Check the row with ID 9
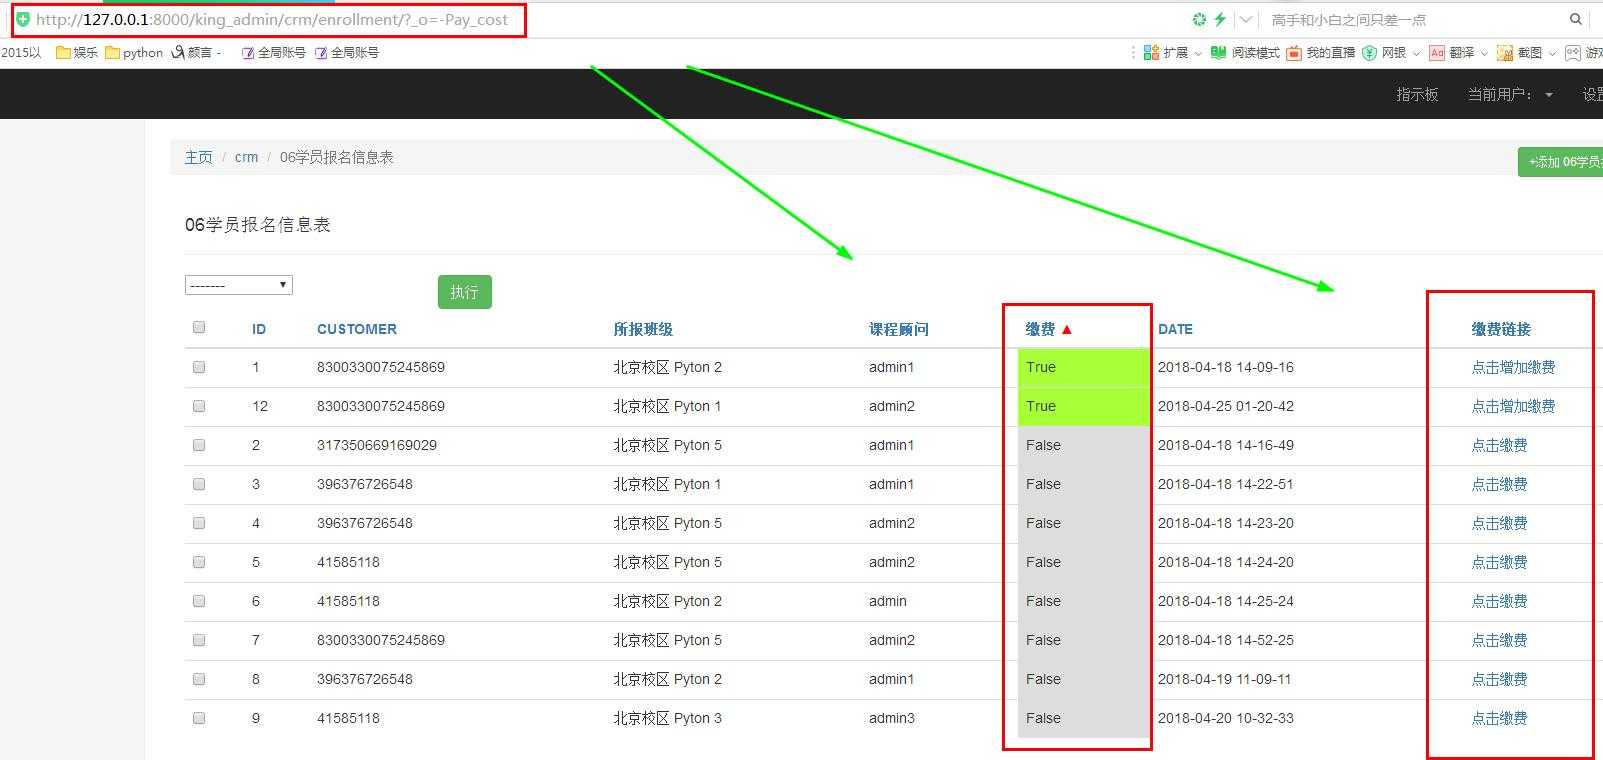 (199, 718)
